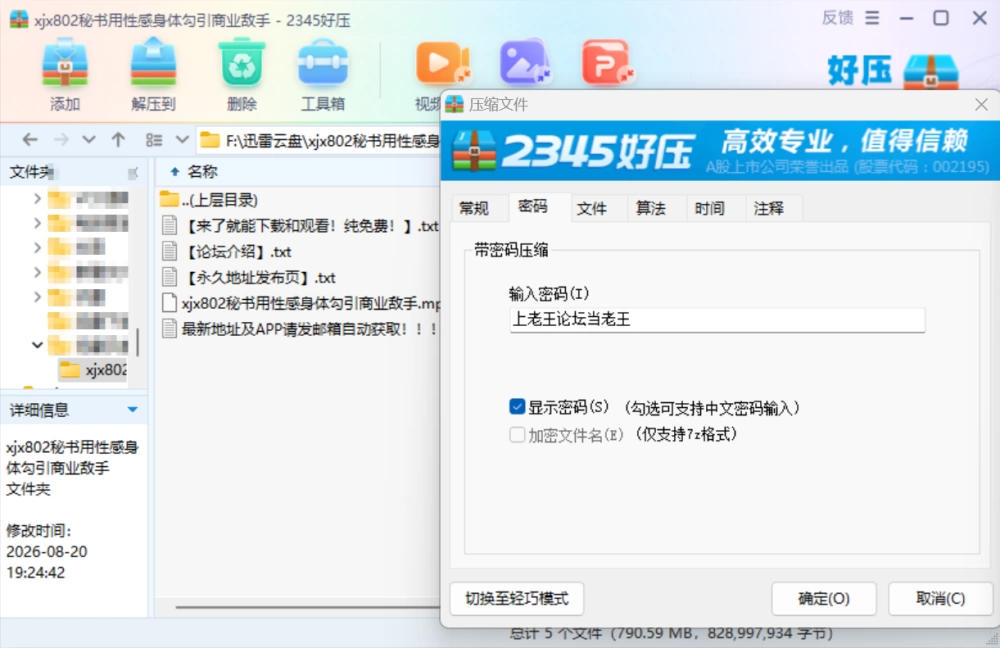1000x648 pixels.
Task: Toggle the 加密文件名 checkbox
Action: click(x=517, y=435)
